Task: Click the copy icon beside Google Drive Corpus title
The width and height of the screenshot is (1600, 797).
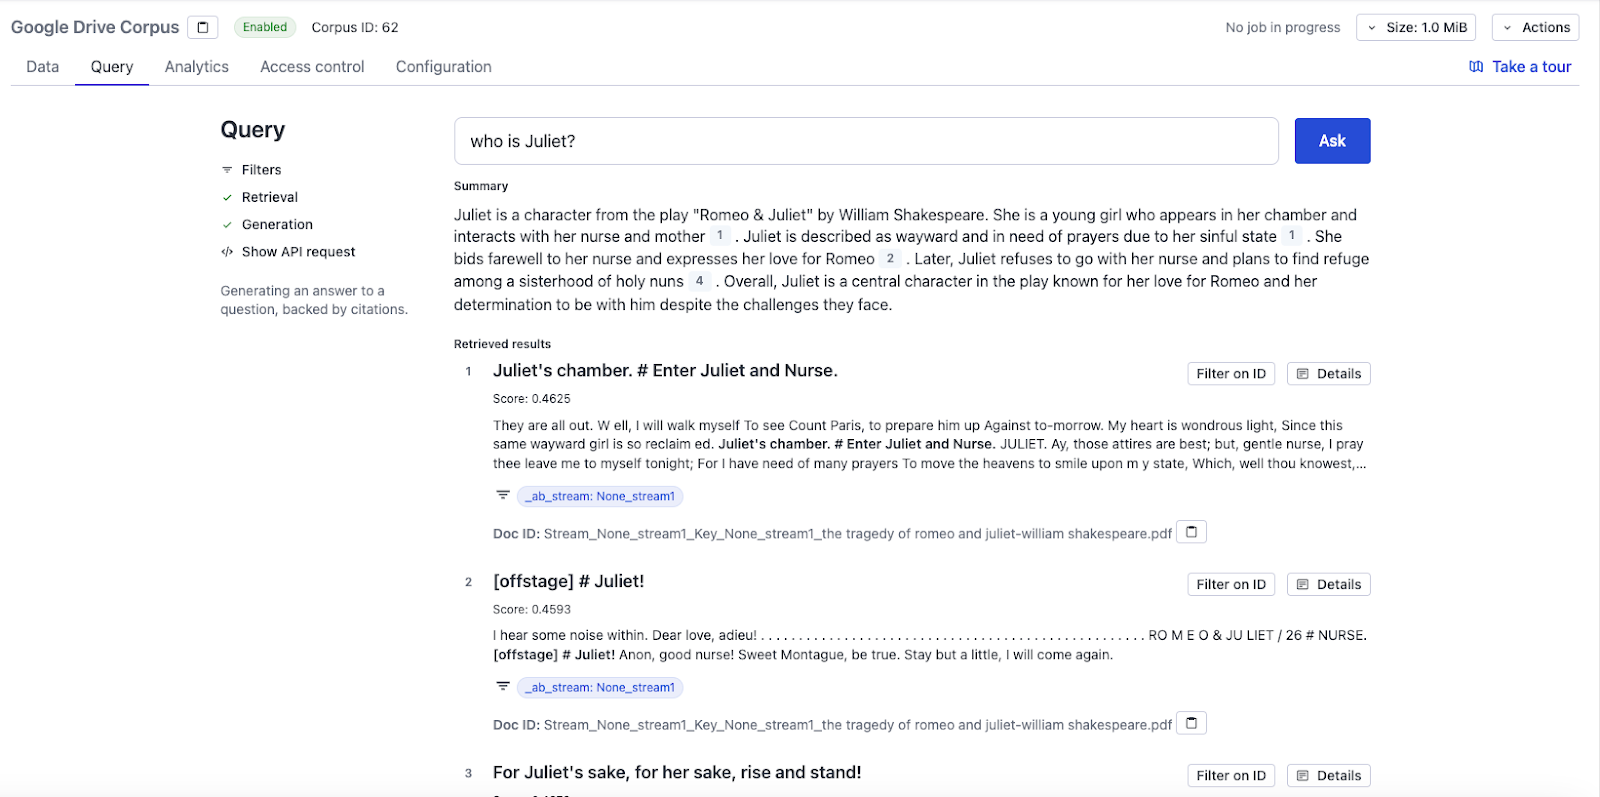Action: click(x=202, y=27)
